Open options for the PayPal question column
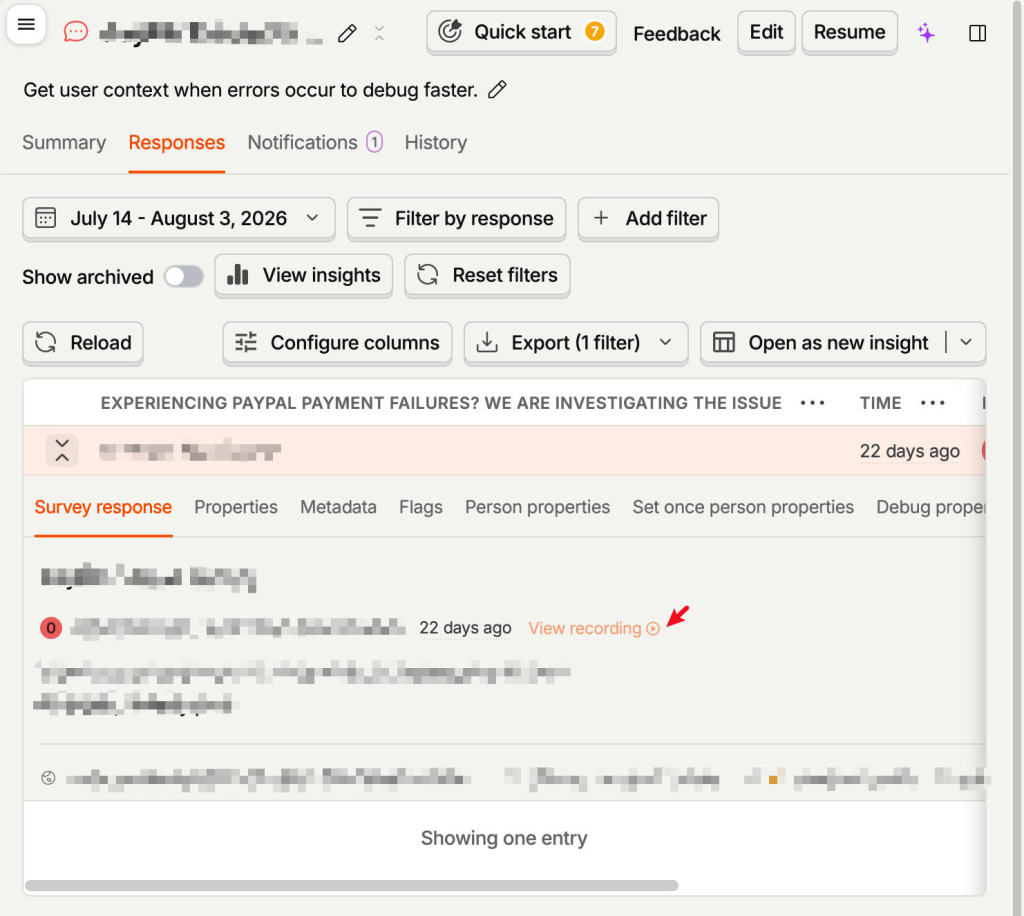Viewport: 1024px width, 916px height. 813,403
